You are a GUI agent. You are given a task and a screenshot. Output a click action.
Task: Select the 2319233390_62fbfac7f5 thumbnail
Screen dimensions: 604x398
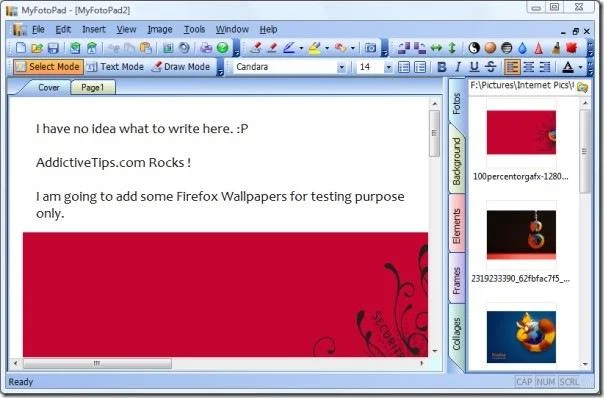click(x=521, y=234)
